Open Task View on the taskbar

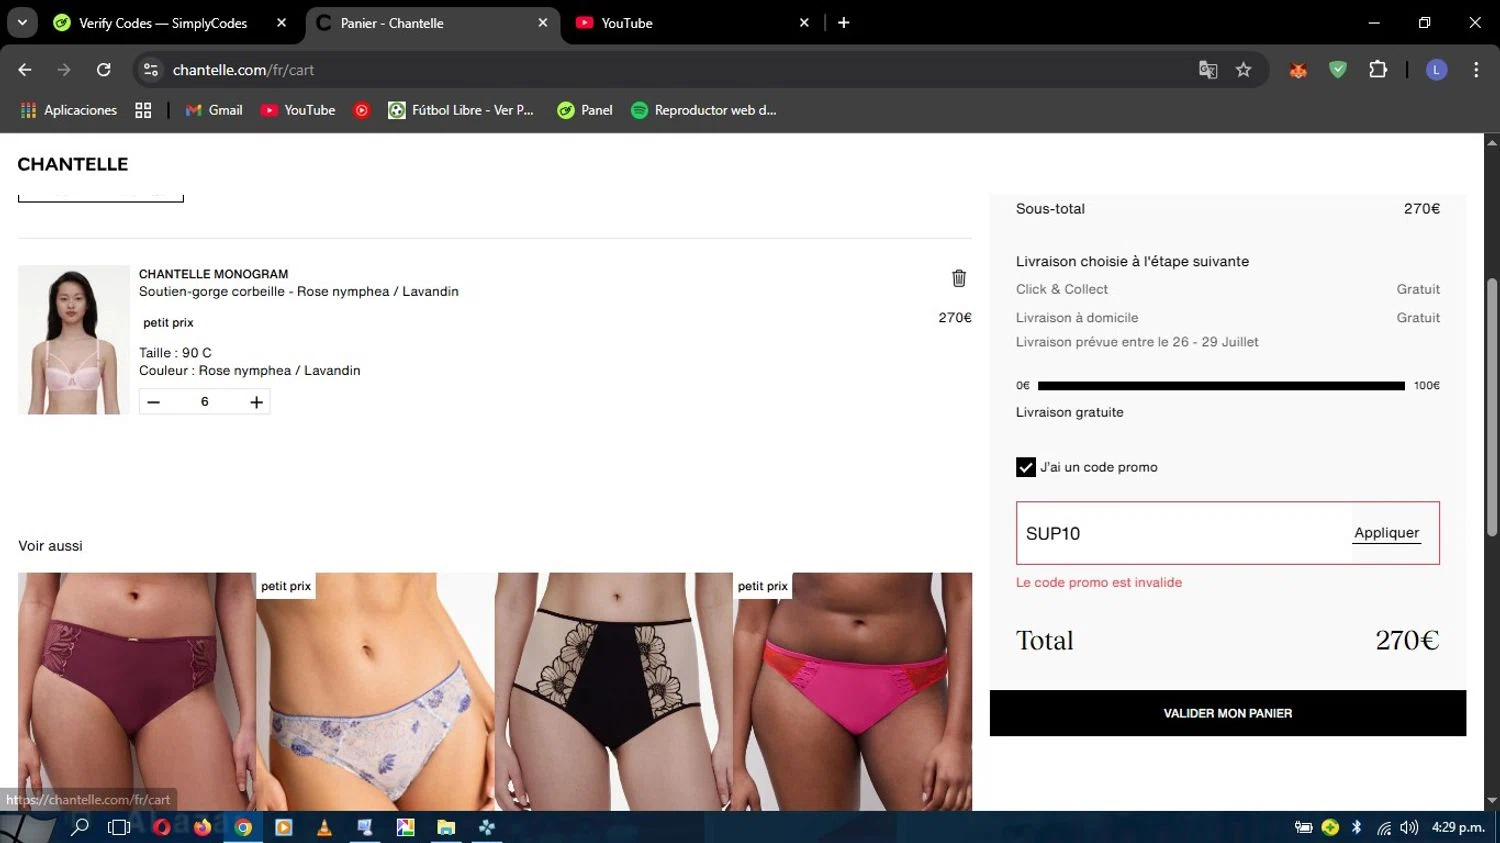(119, 827)
